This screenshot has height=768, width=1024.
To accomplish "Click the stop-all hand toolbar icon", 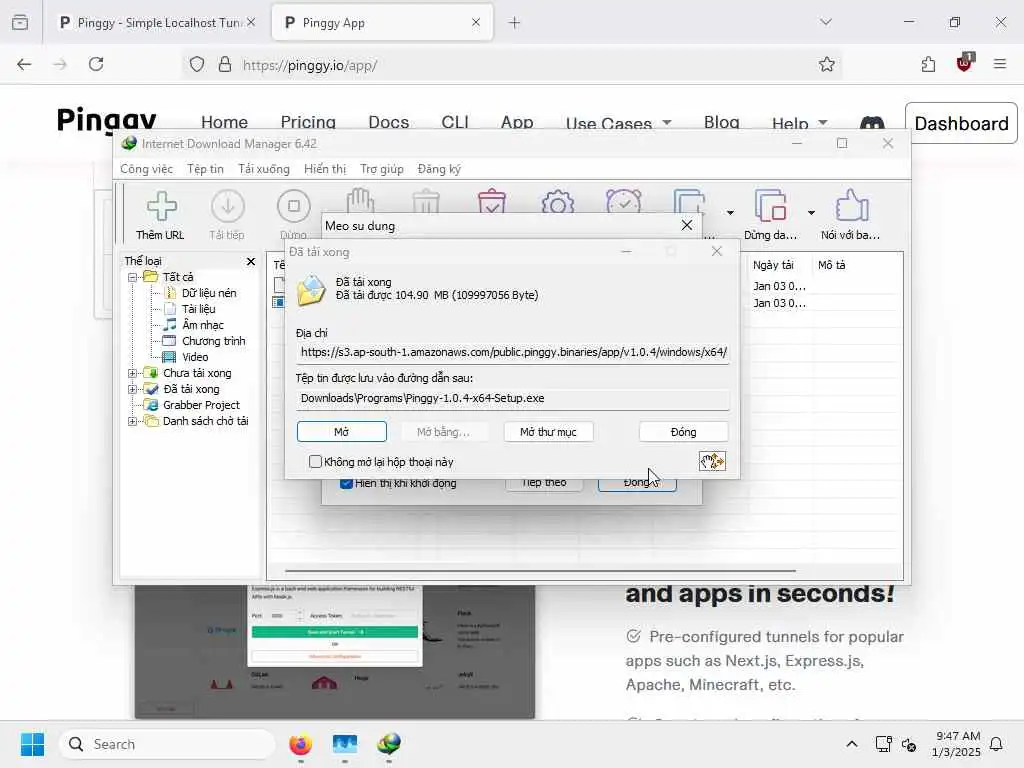I will [360, 200].
